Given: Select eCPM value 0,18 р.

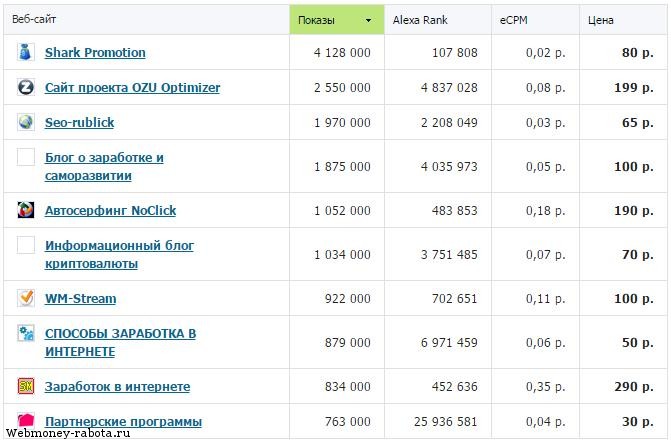Looking at the screenshot, I should pos(546,210).
